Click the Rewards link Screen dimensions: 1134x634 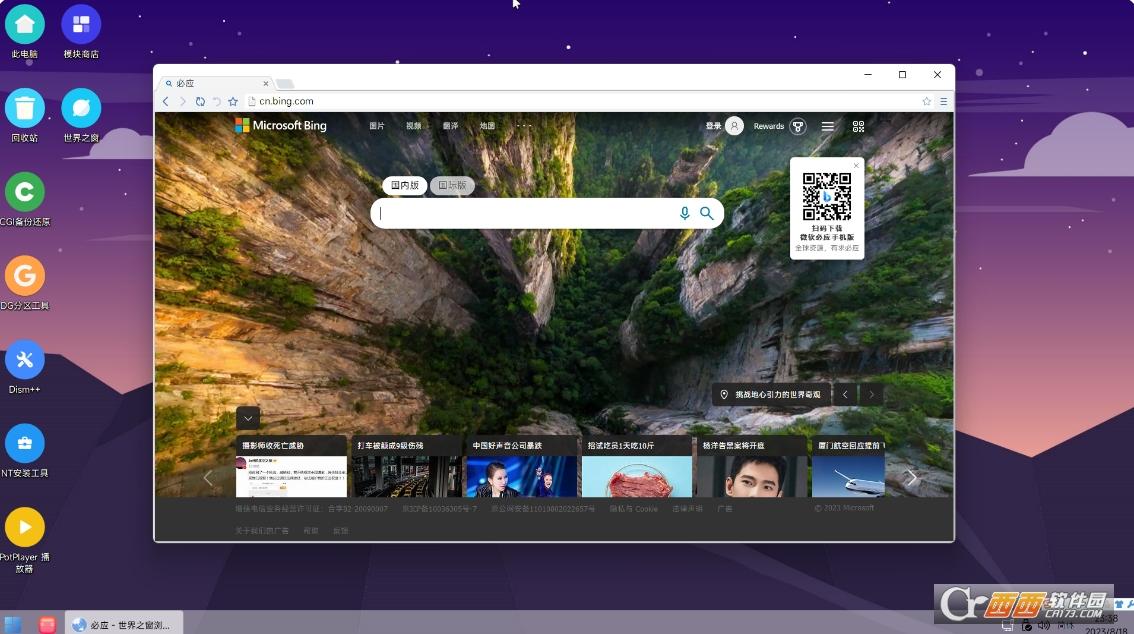[x=769, y=127]
